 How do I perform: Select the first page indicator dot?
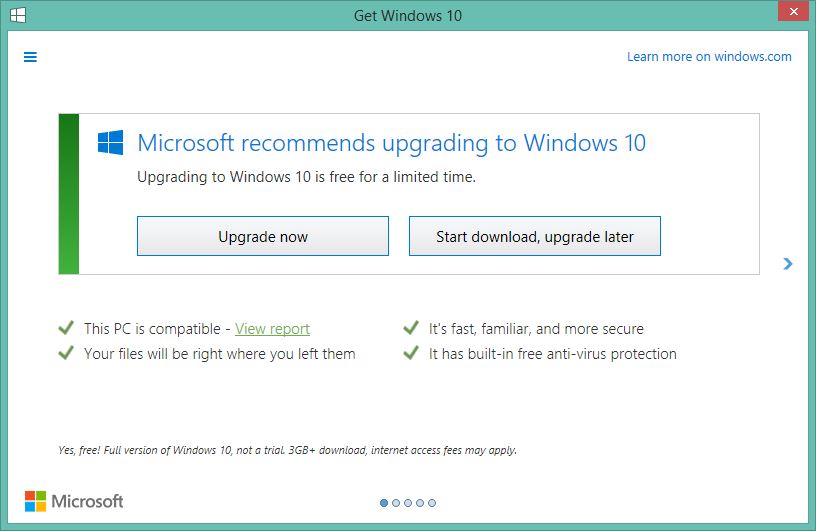(x=384, y=503)
